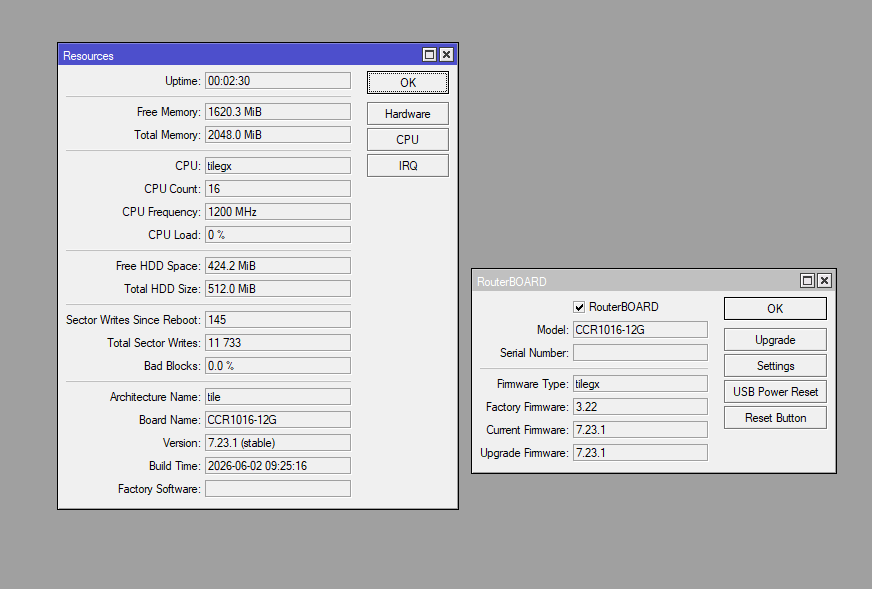Close the Resources window
Viewport: 872px width, 589px height.
447,55
